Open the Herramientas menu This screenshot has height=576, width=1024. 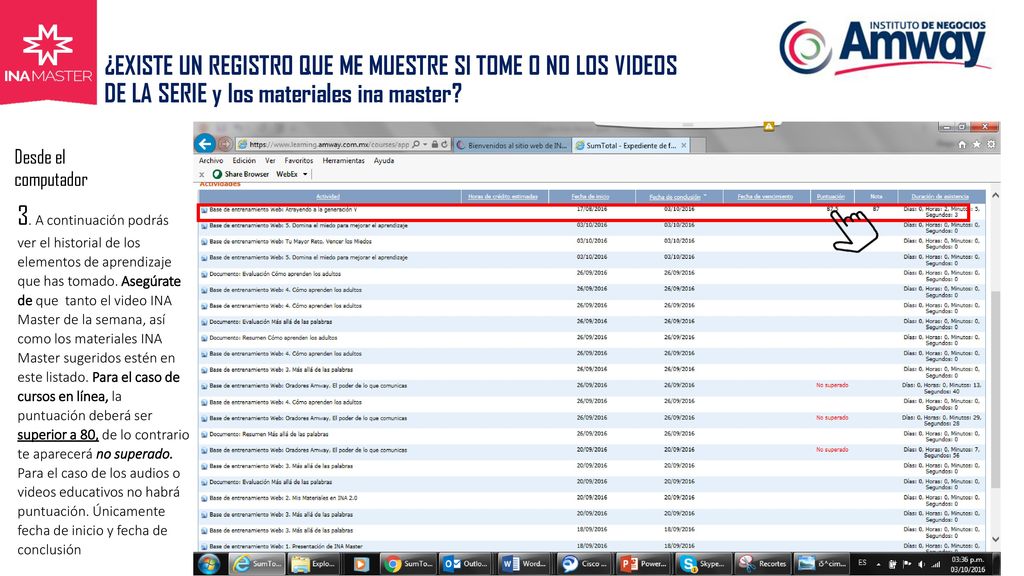tap(344, 161)
